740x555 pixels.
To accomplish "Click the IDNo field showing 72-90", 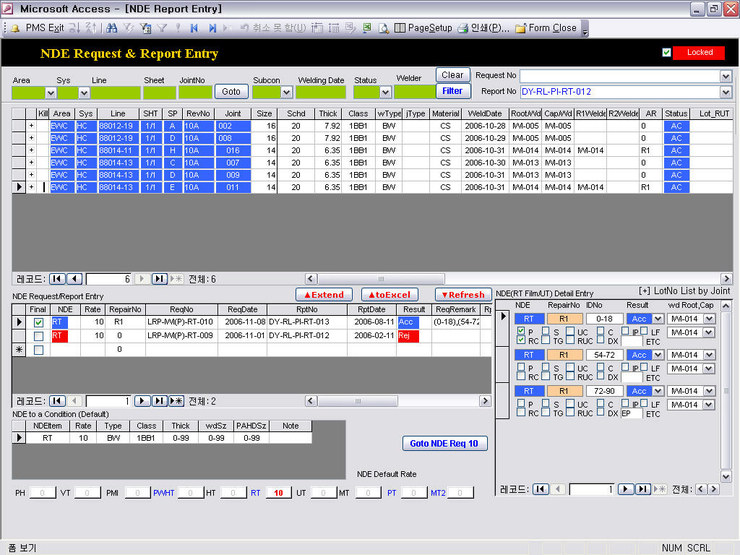I will 605,391.
